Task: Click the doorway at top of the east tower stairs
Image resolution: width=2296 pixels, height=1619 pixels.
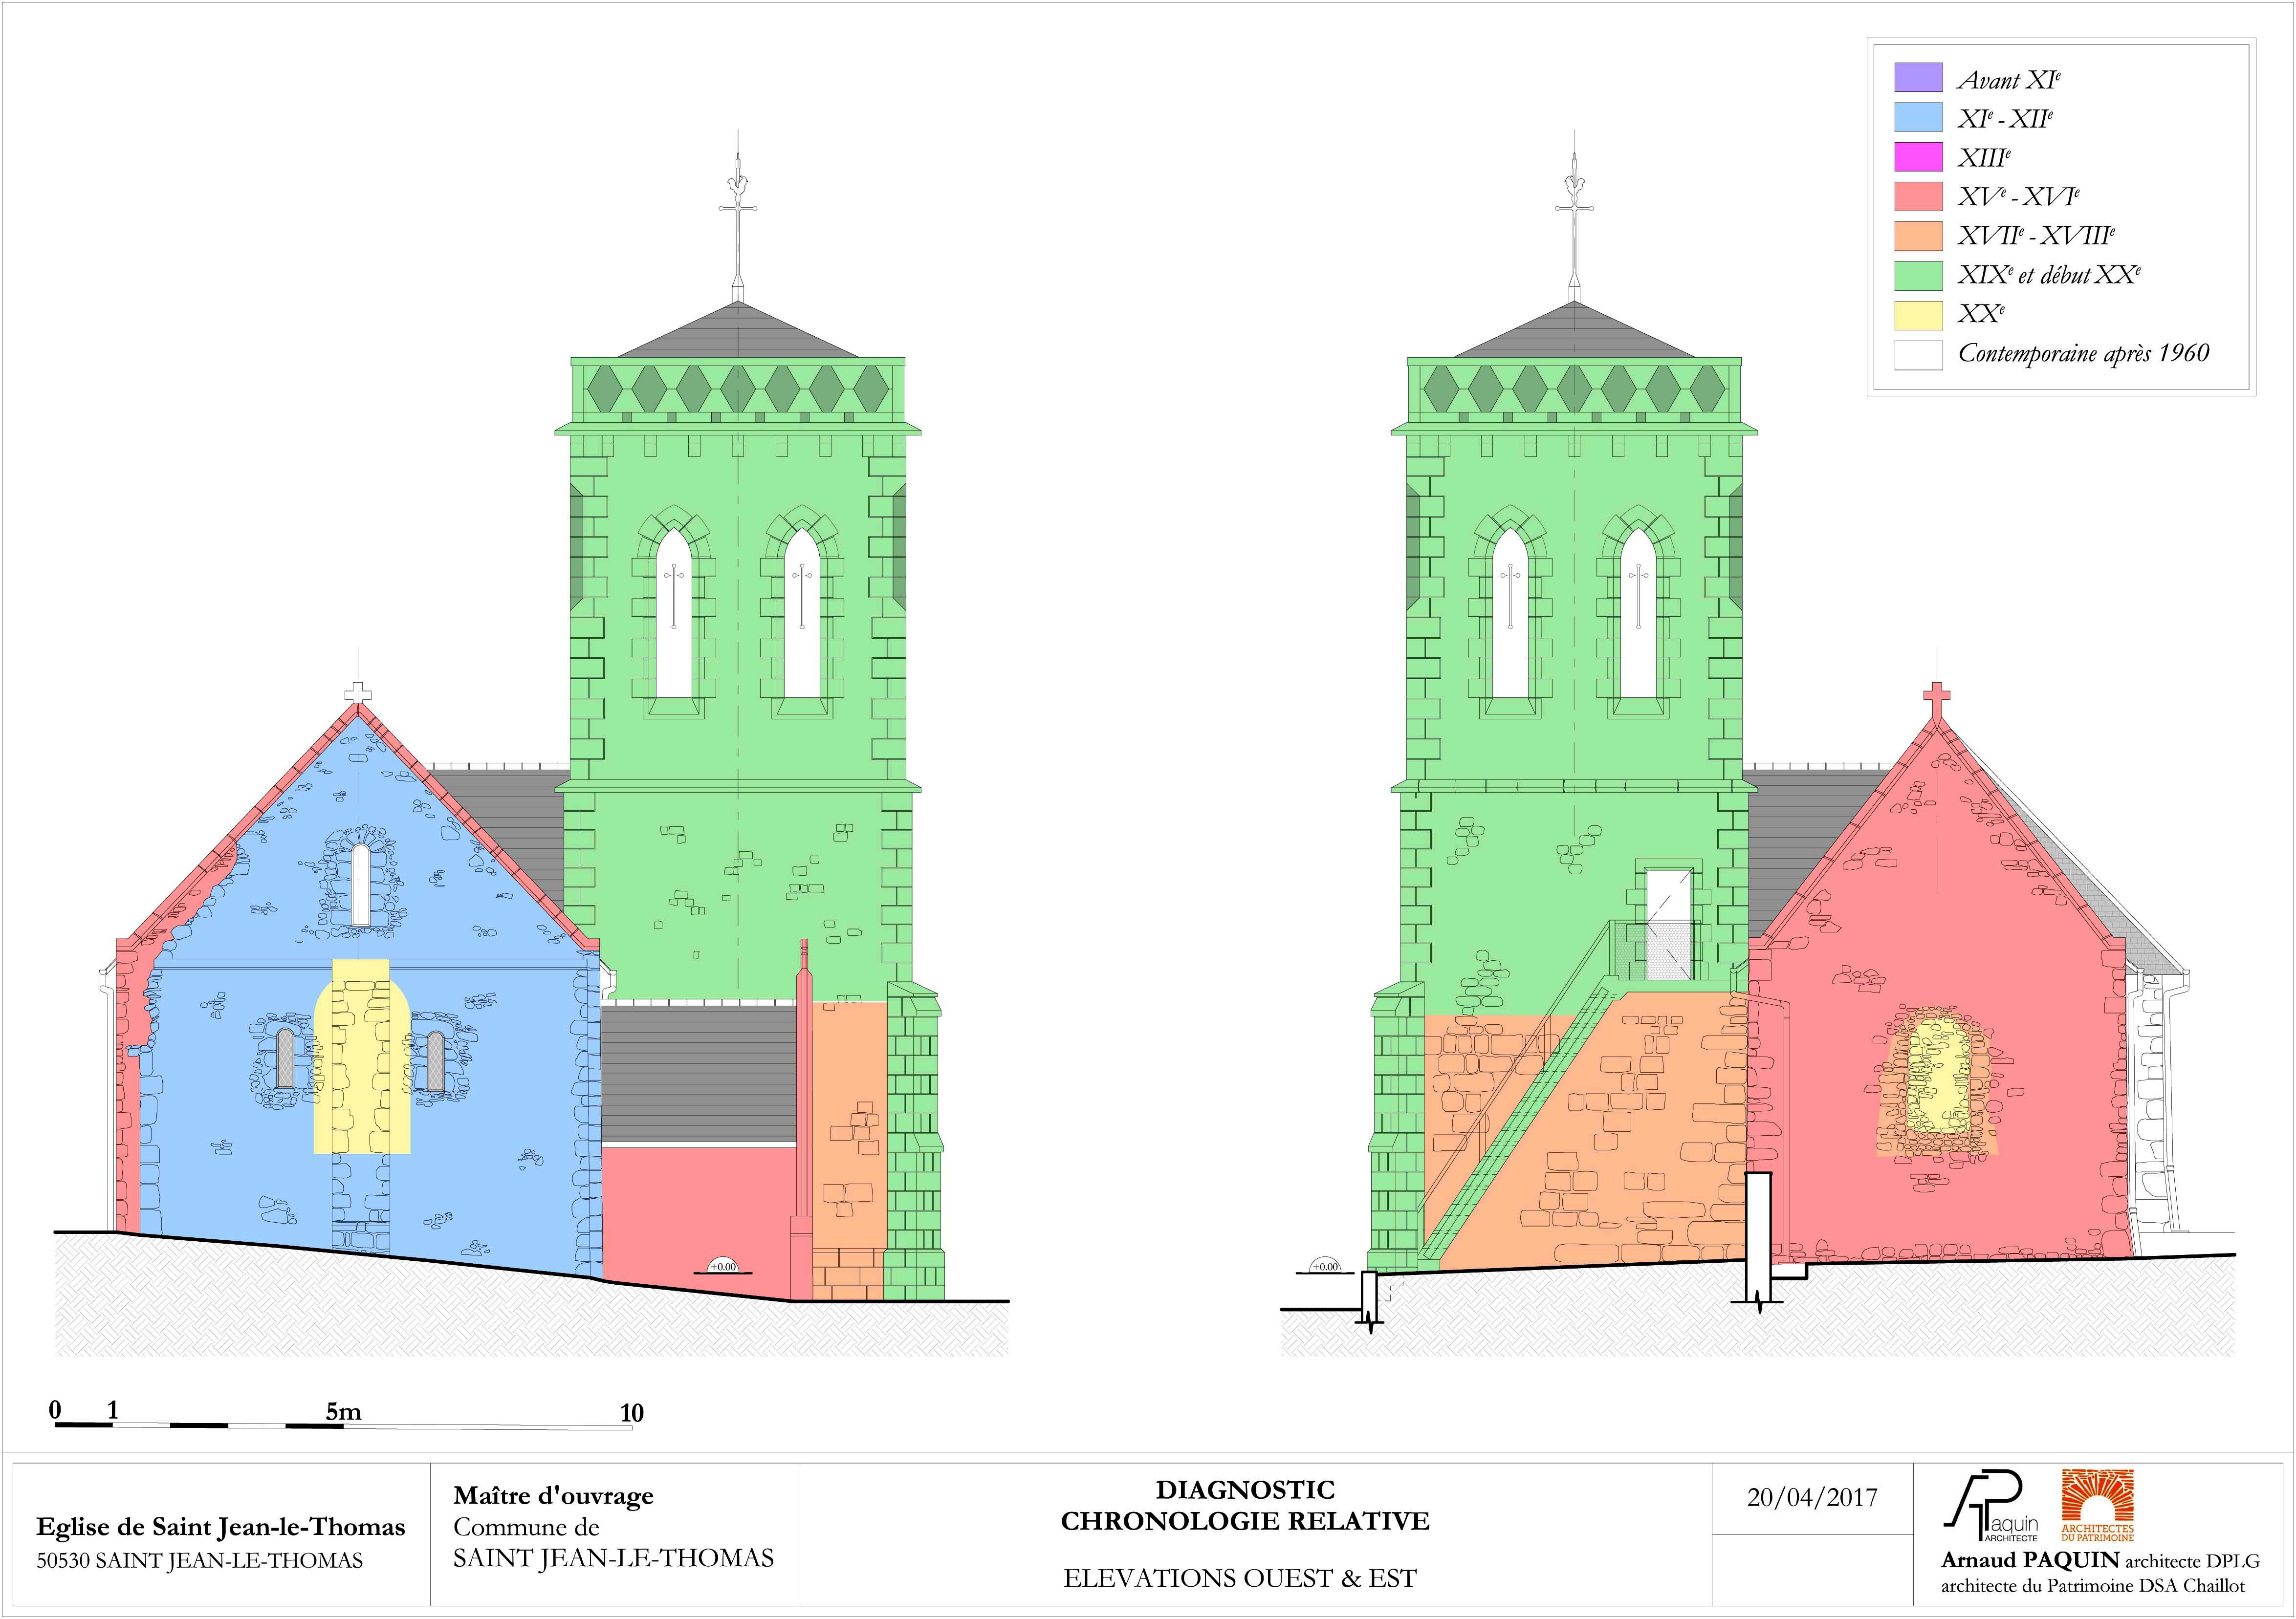Action: click(x=1668, y=923)
